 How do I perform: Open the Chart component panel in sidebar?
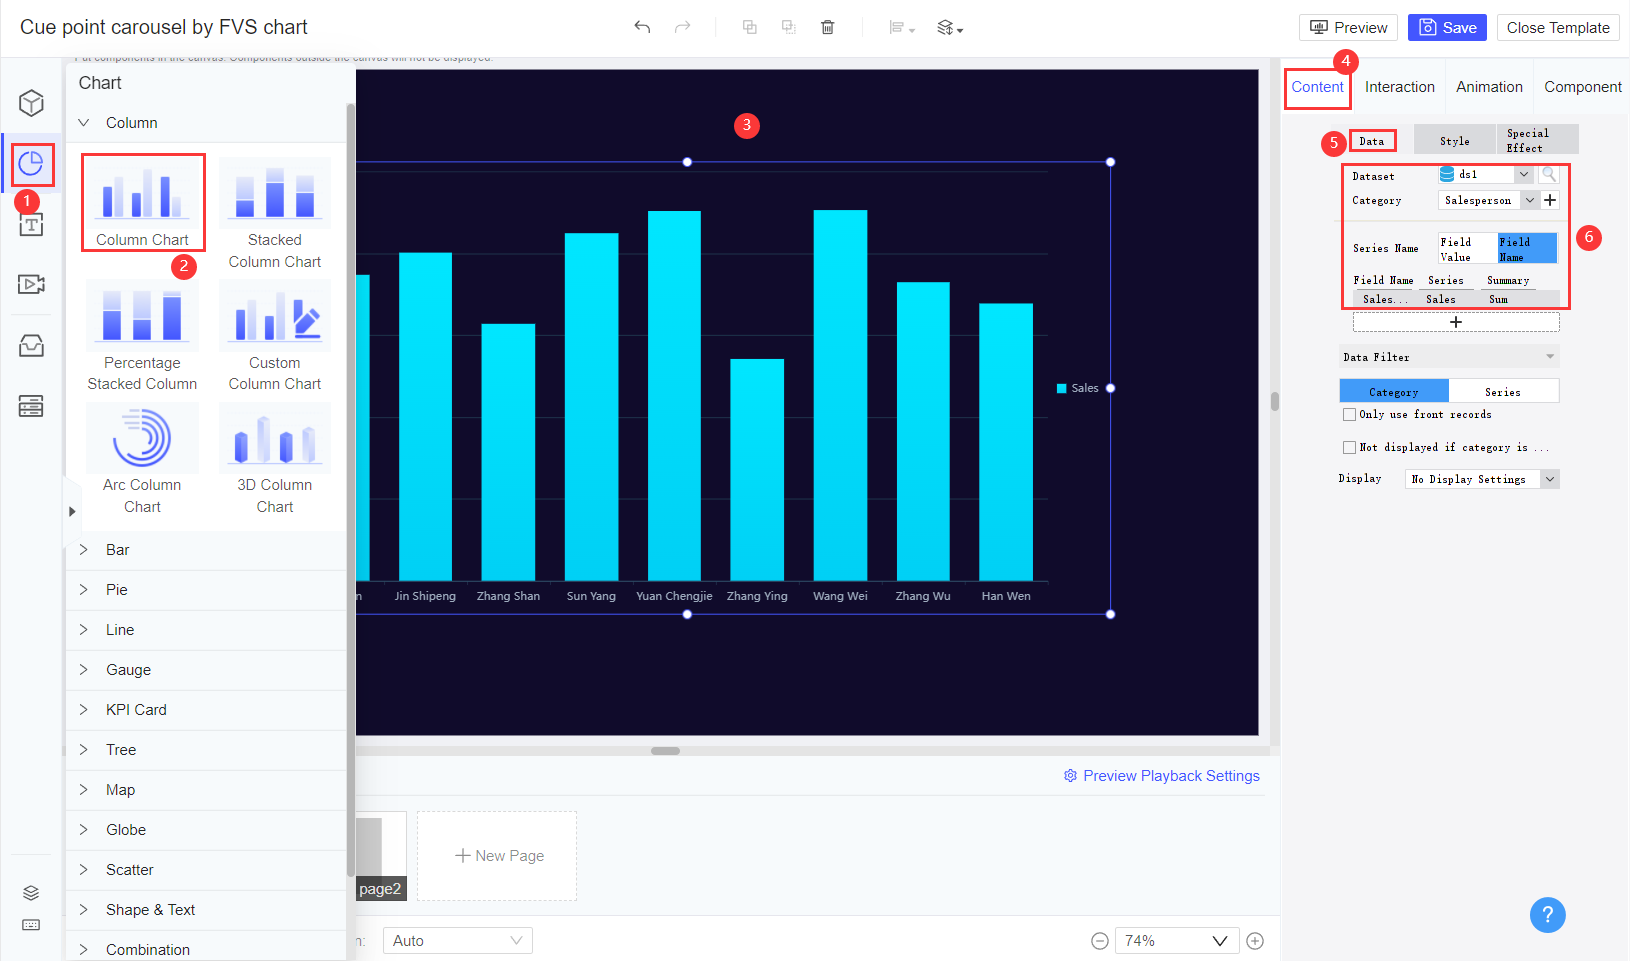(31, 164)
